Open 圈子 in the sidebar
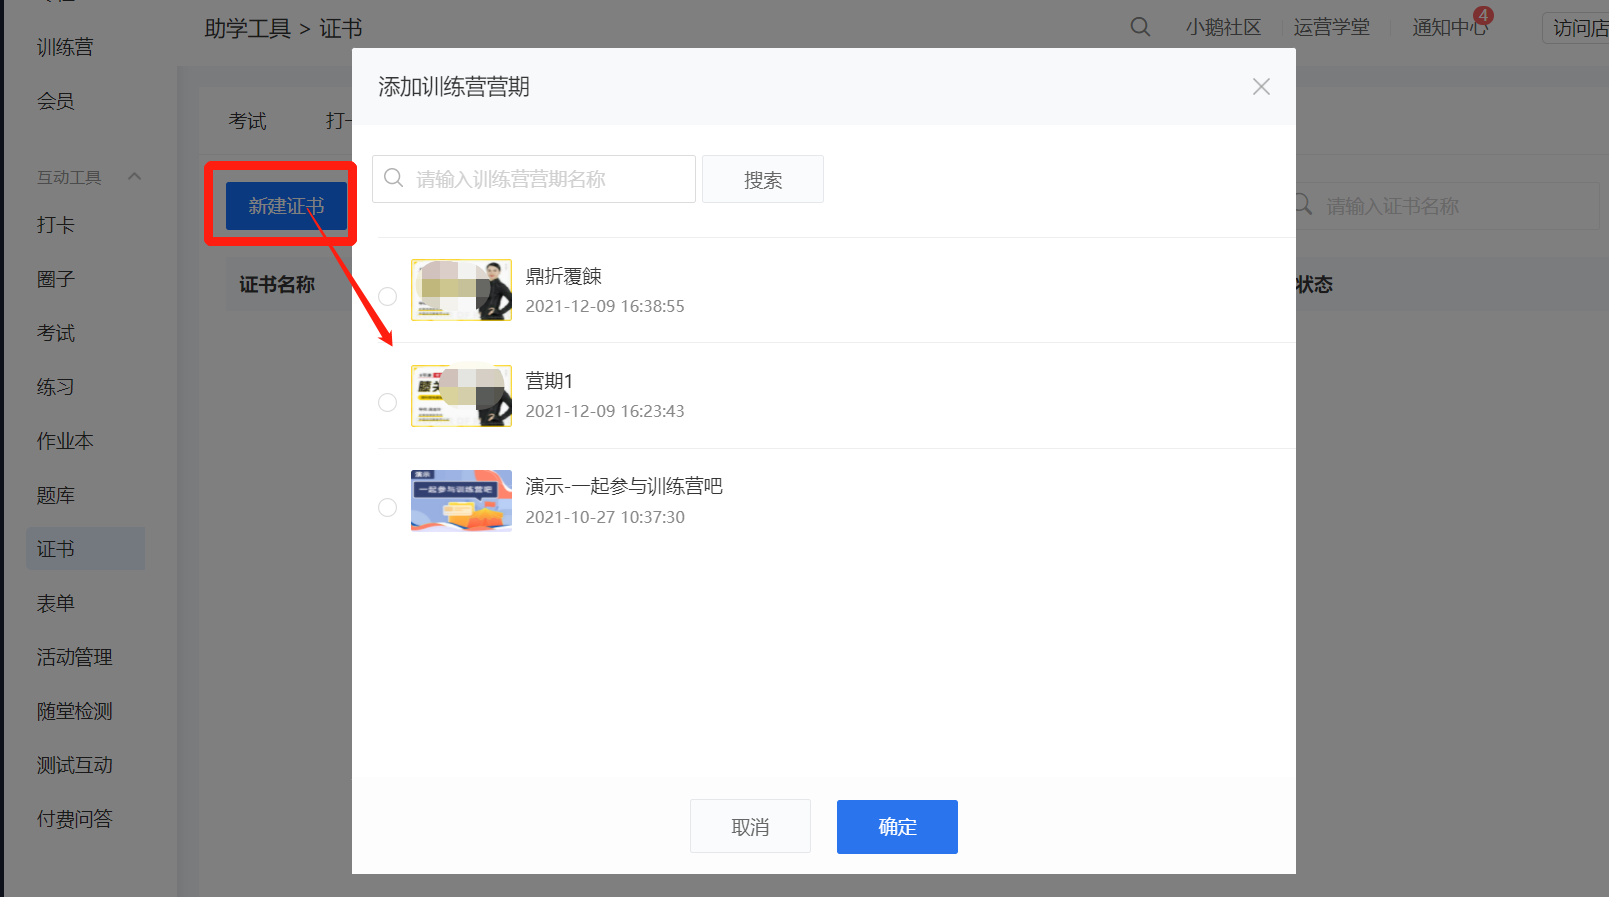The width and height of the screenshot is (1609, 897). tap(56, 279)
